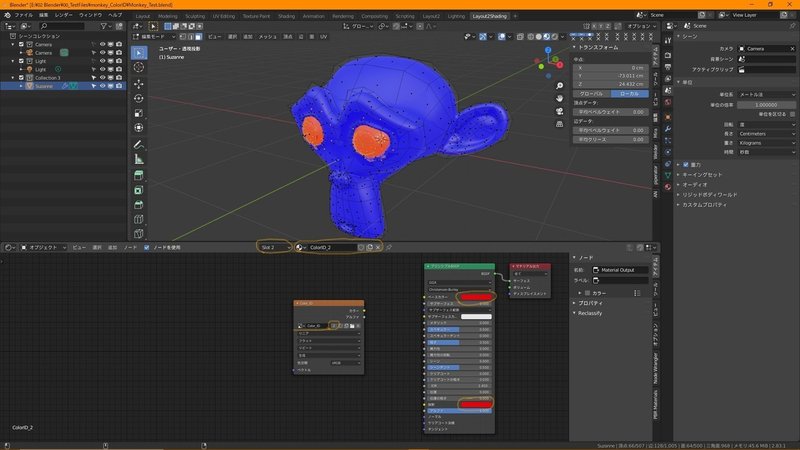Screen dimensions: 800x450
Task: Click the white サブサーフェス color swatch
Action: pos(476,317)
